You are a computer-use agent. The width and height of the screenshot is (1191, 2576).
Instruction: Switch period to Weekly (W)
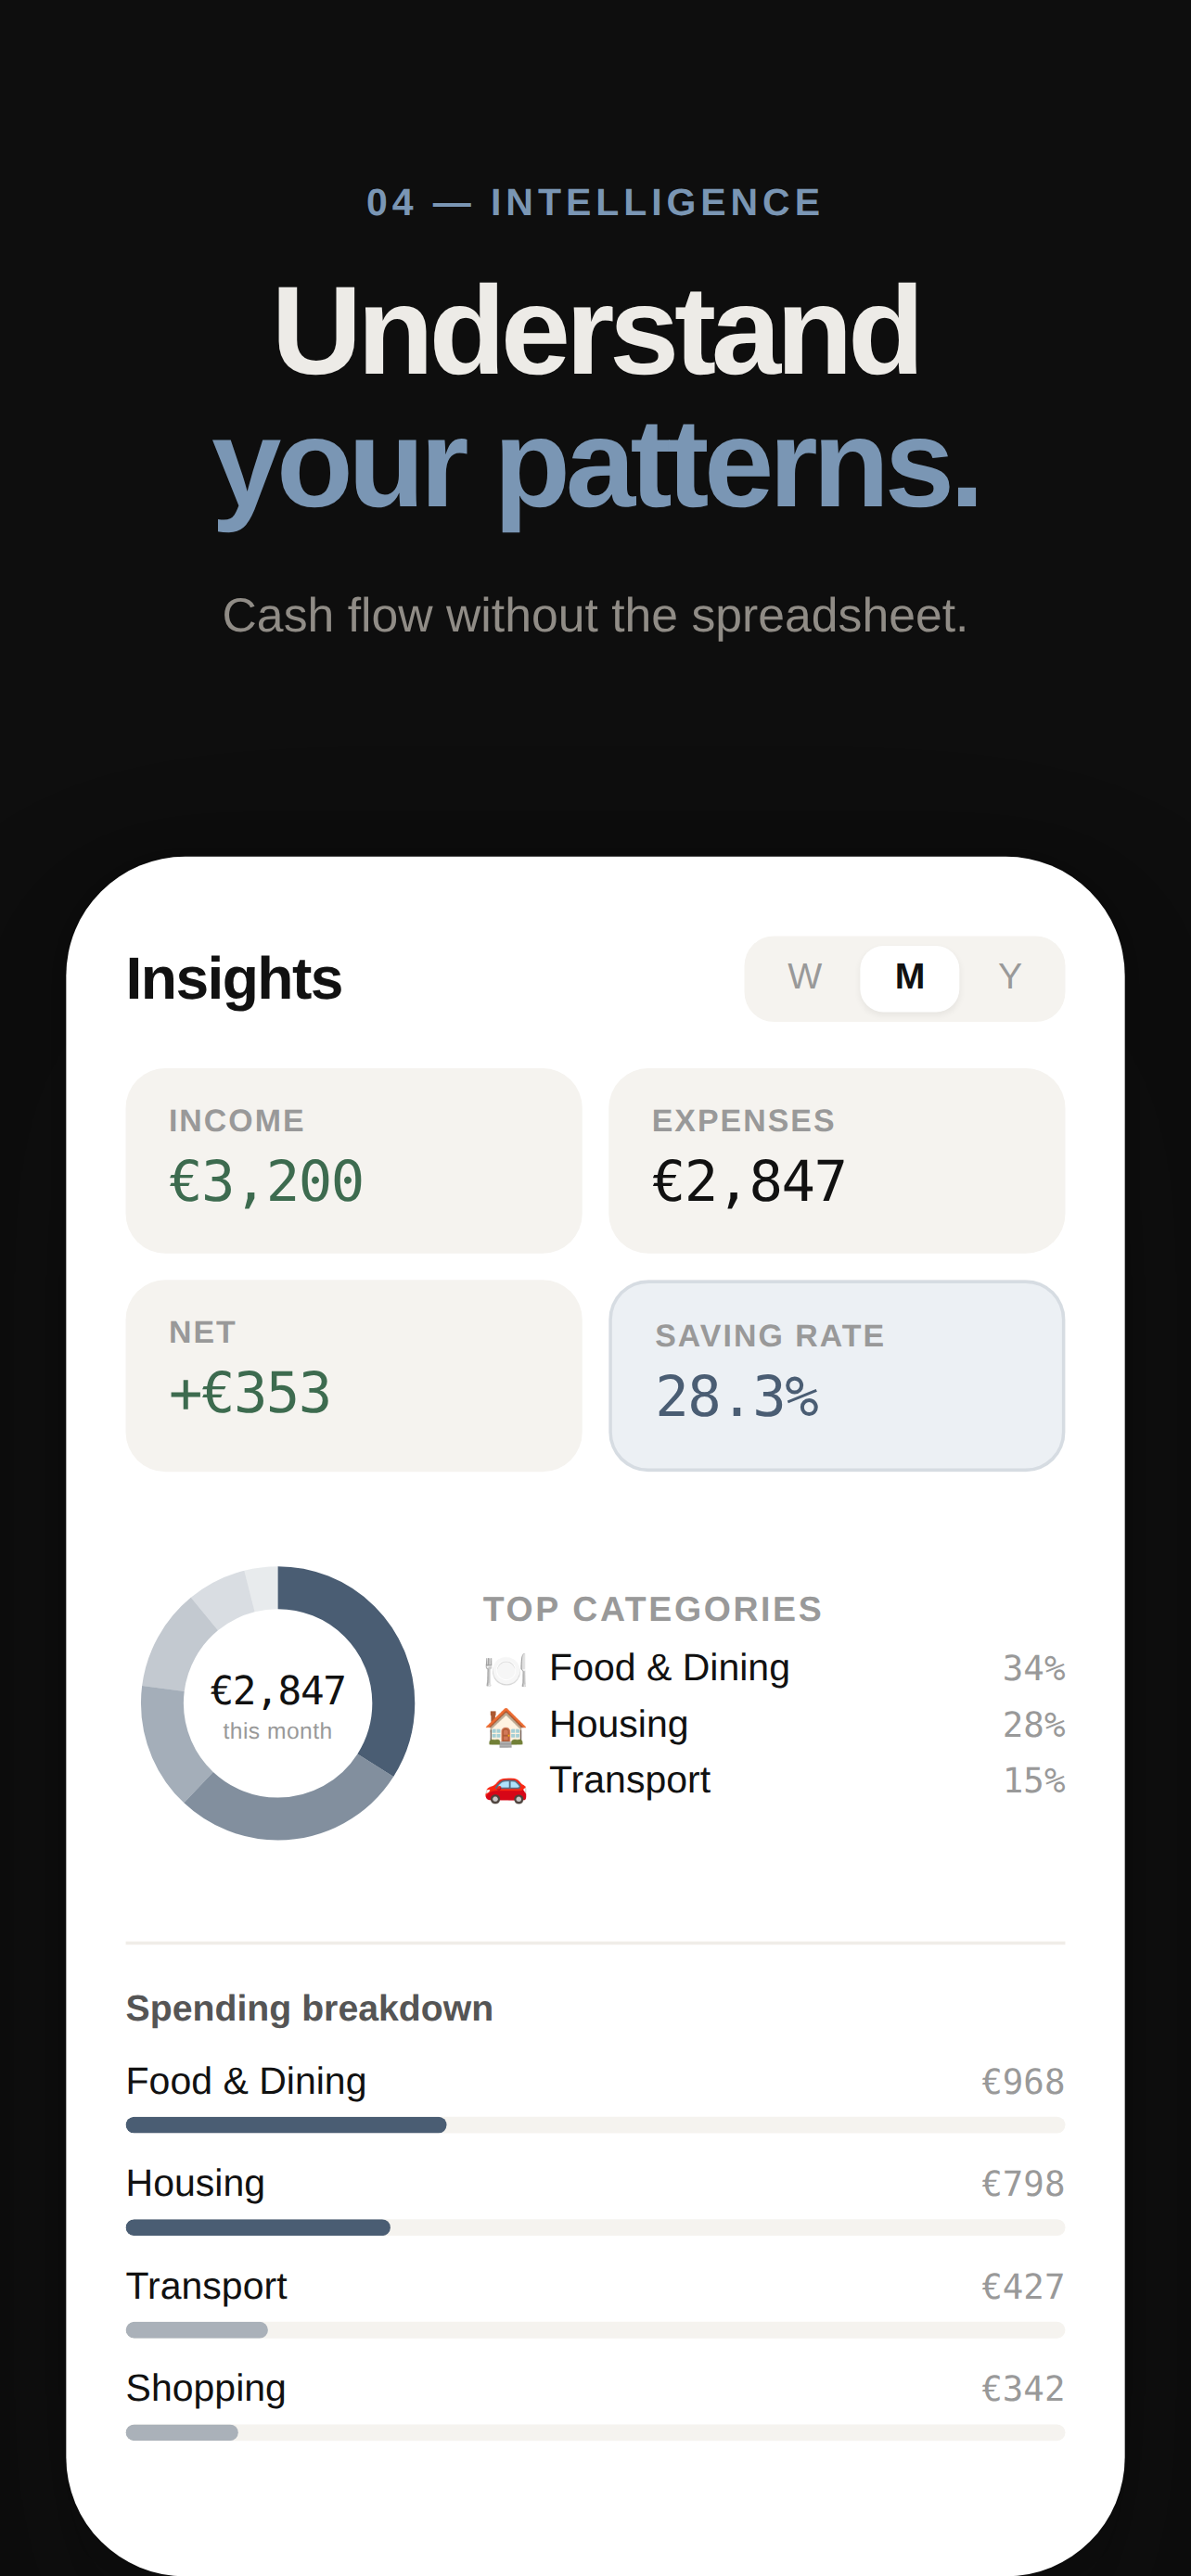(x=805, y=977)
